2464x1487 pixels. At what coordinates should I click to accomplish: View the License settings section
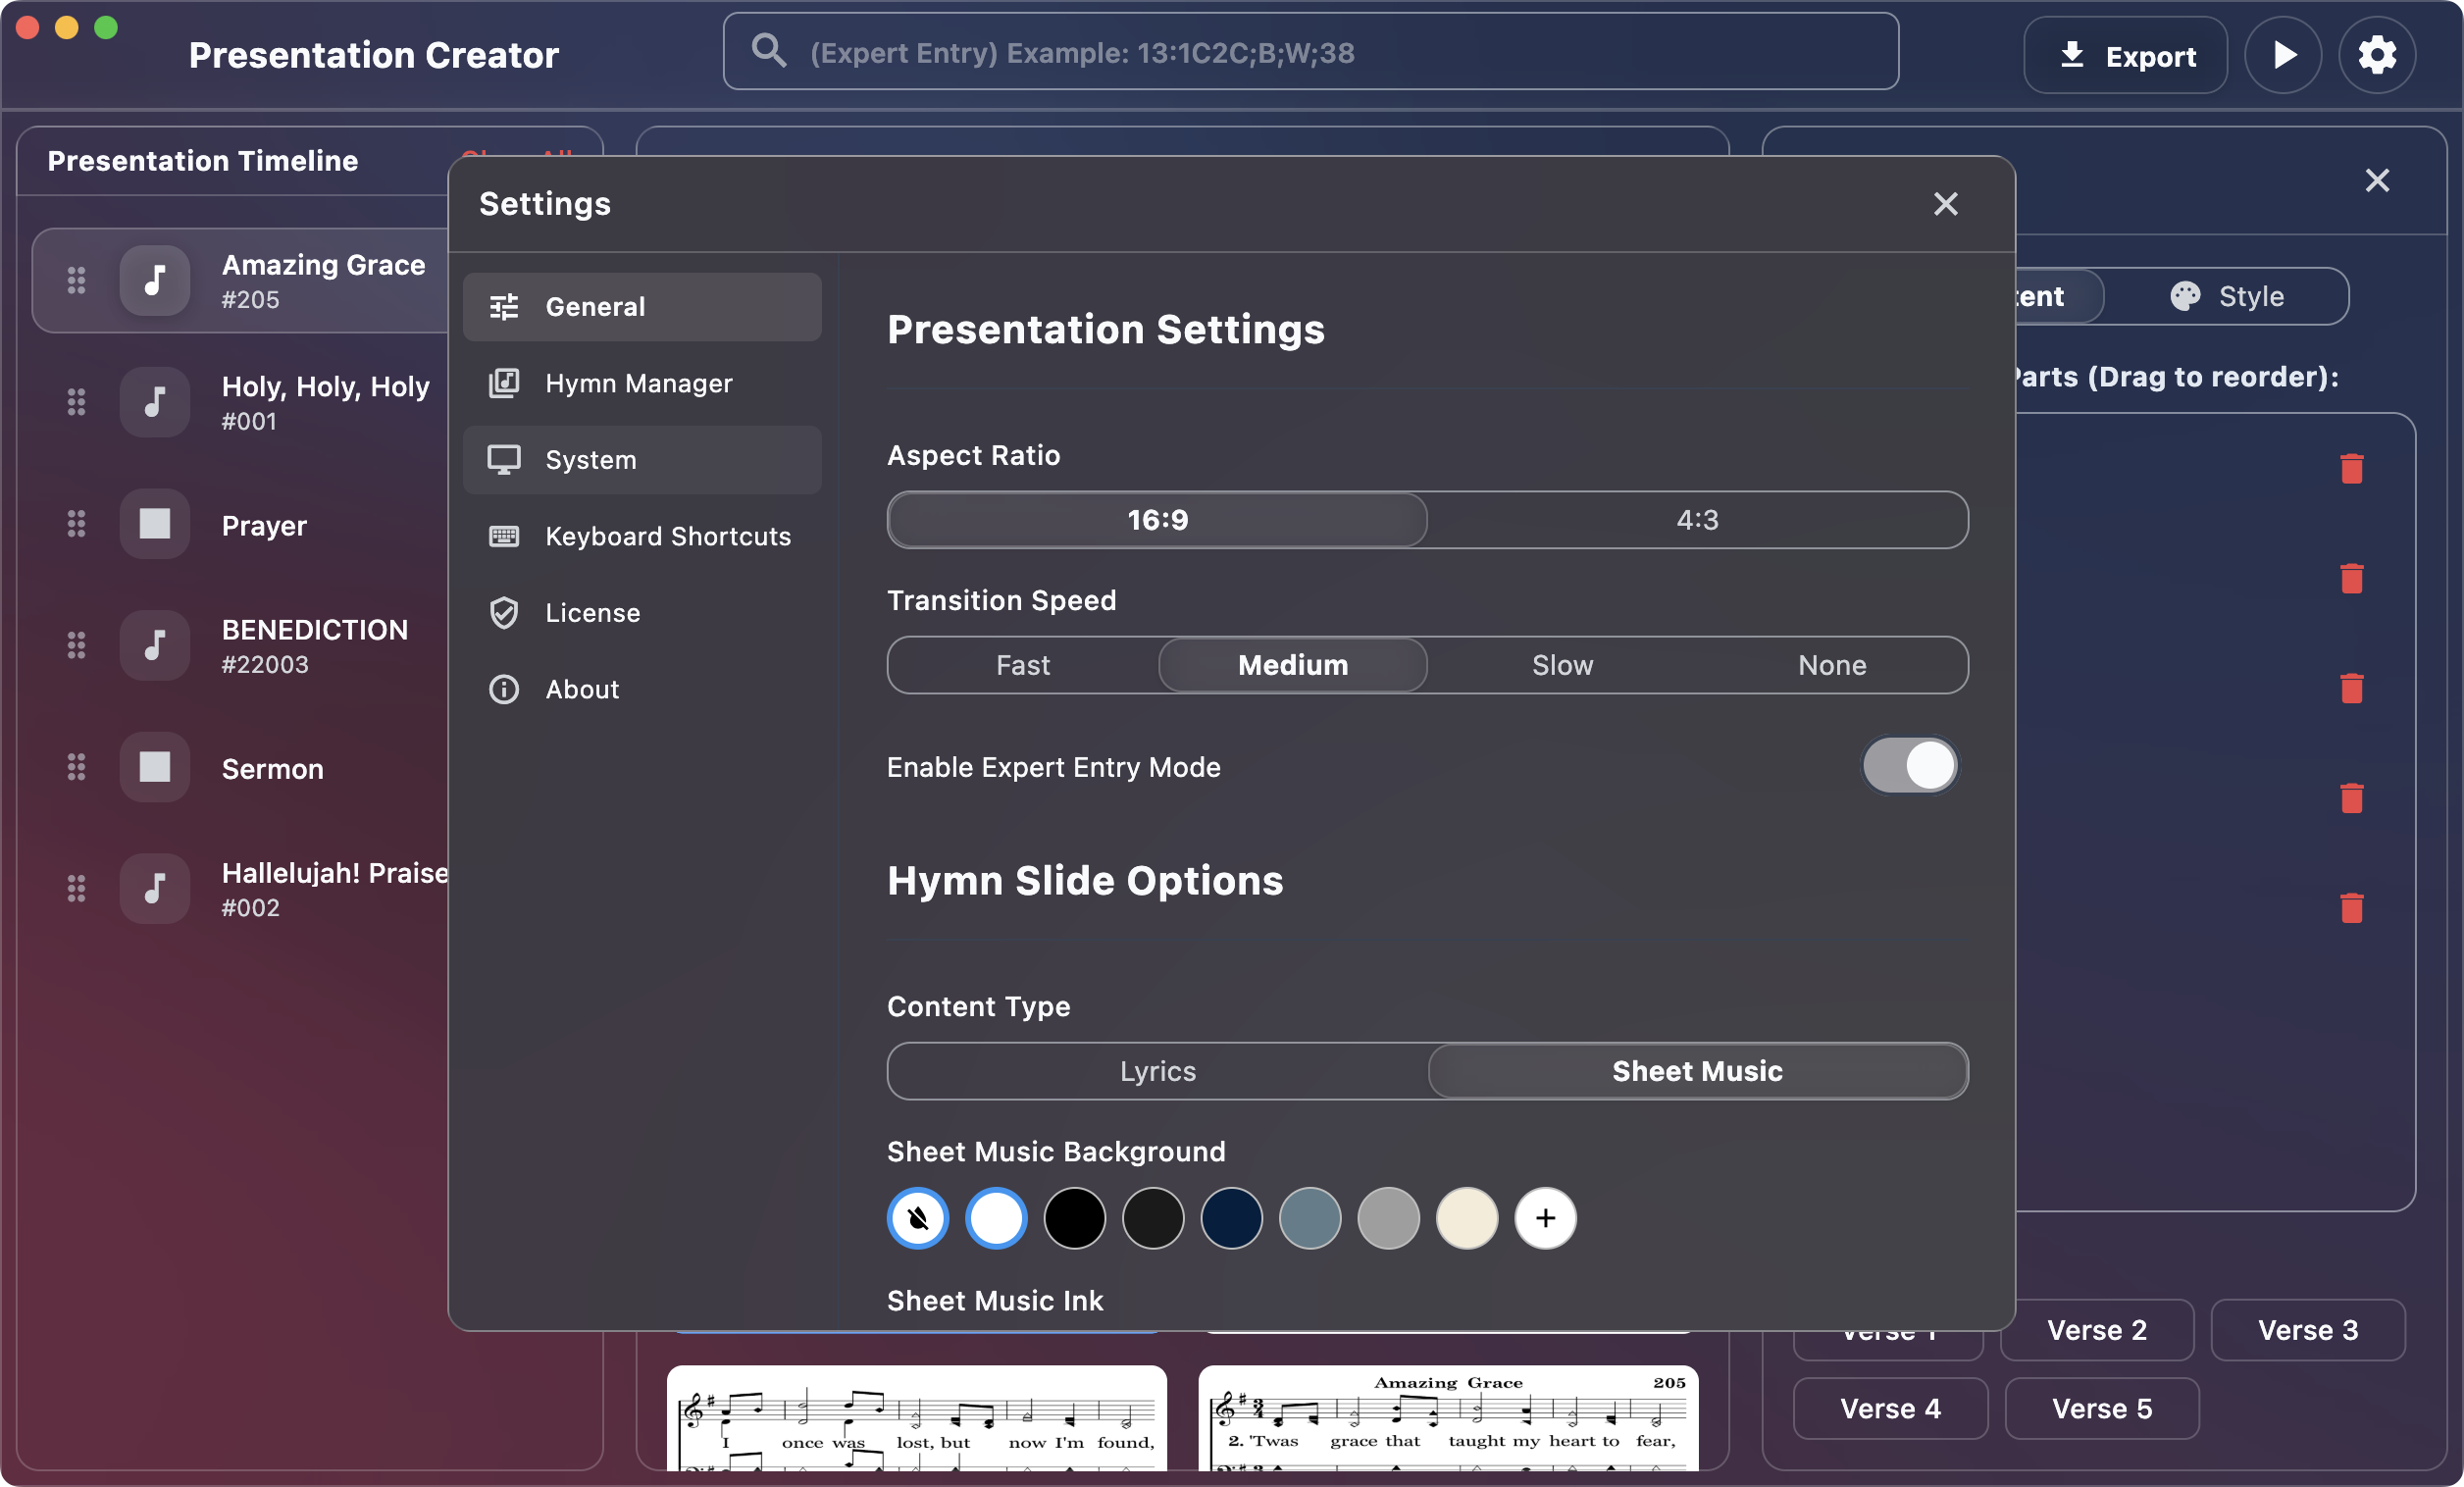(x=592, y=612)
